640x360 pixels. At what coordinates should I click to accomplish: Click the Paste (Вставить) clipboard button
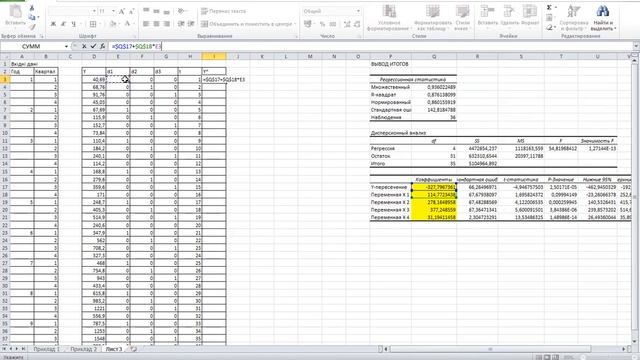[x=15, y=16]
